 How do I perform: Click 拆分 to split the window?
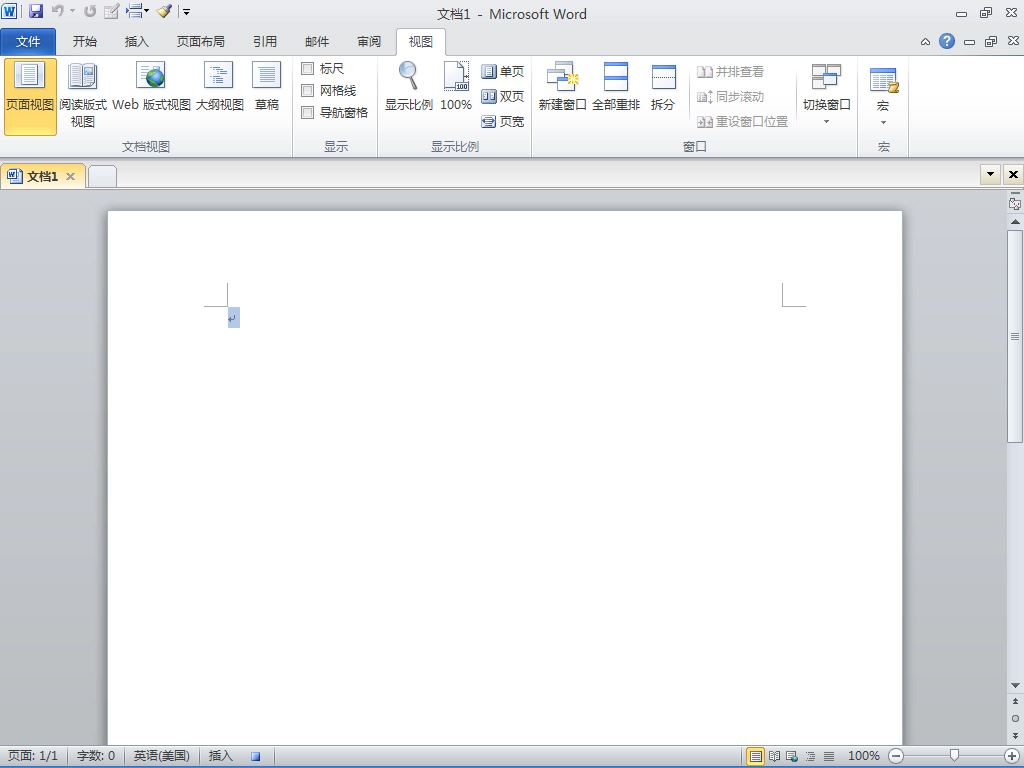663,86
